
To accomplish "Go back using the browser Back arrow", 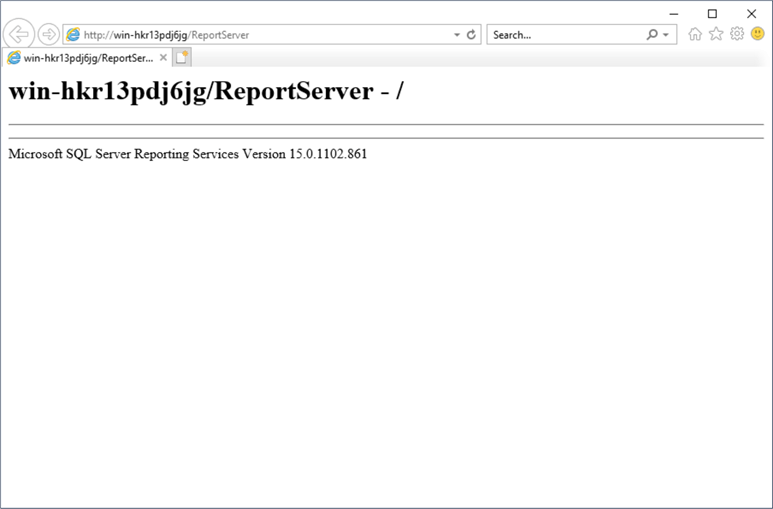I will click(19, 35).
